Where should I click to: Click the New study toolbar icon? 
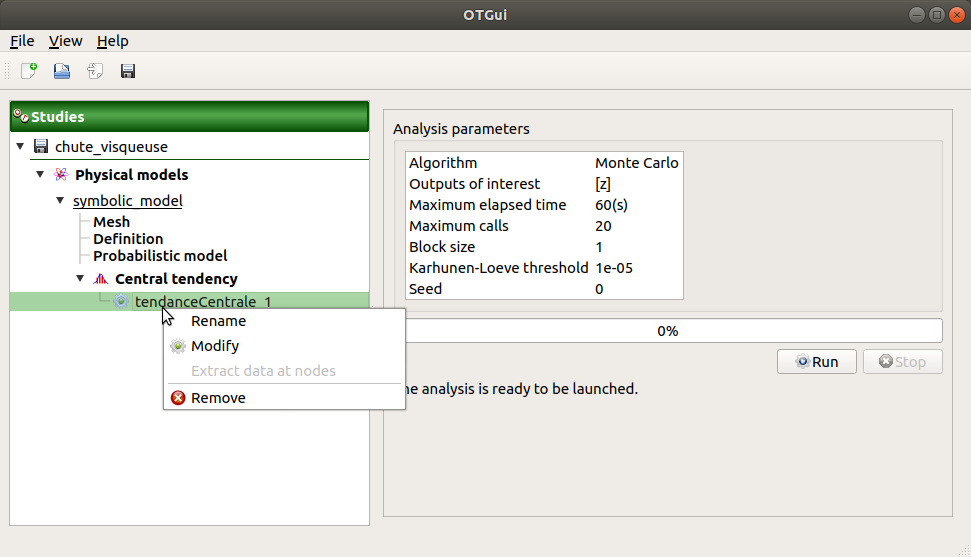pyautogui.click(x=29, y=71)
